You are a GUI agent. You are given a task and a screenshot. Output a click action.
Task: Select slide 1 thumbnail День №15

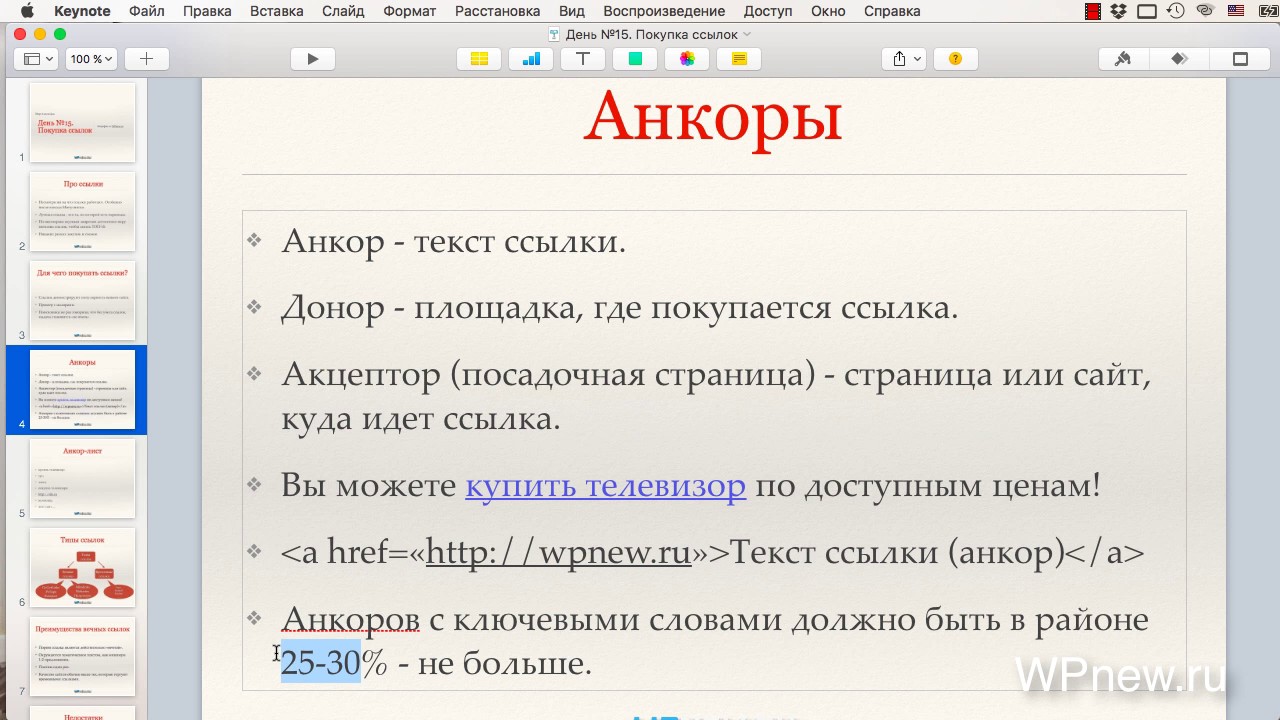[x=82, y=122]
